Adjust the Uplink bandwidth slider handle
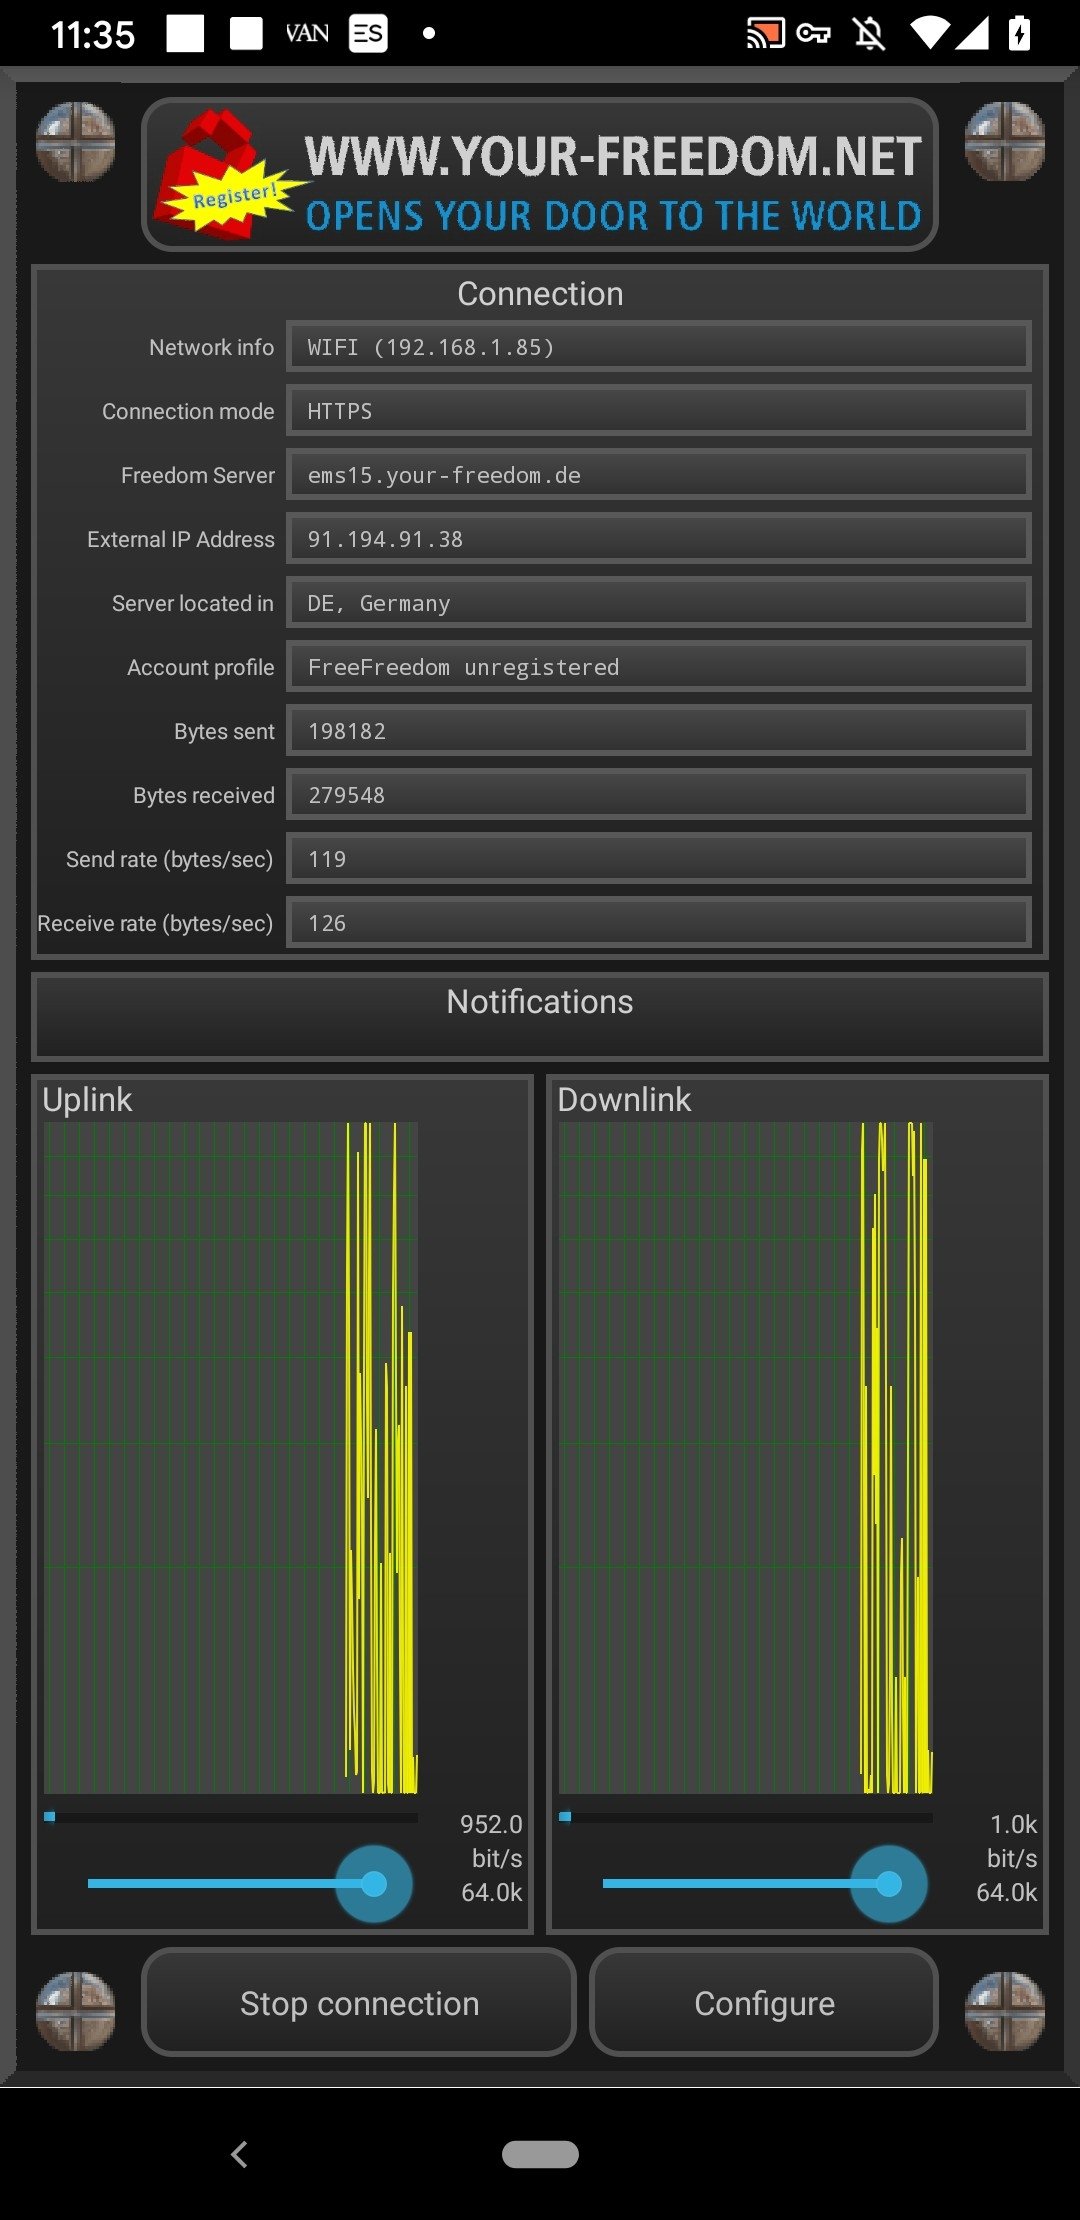Screen dimensions: 1080x2220 (x=374, y=1884)
